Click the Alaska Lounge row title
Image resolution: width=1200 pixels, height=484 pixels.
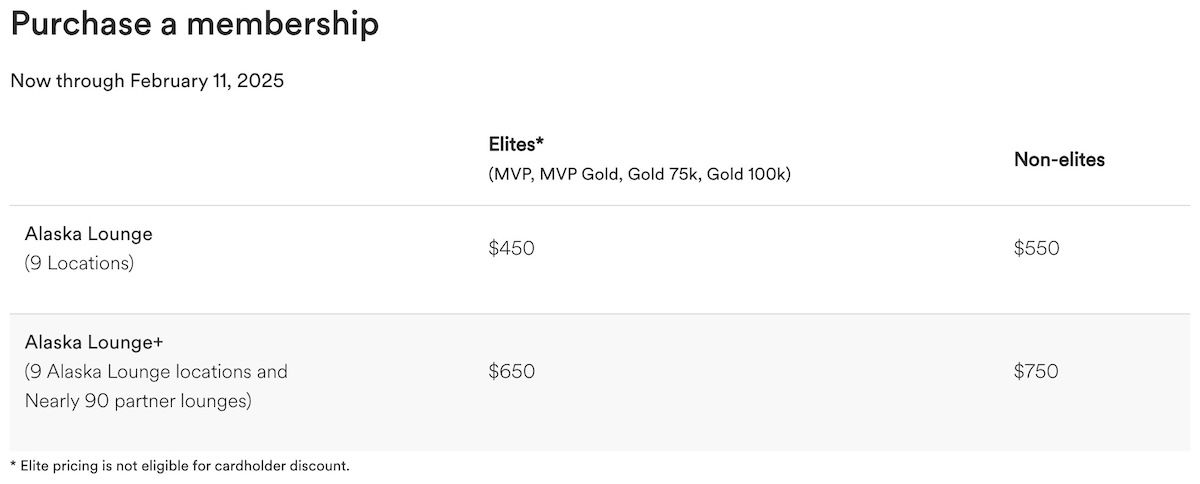pyautogui.click(x=88, y=234)
